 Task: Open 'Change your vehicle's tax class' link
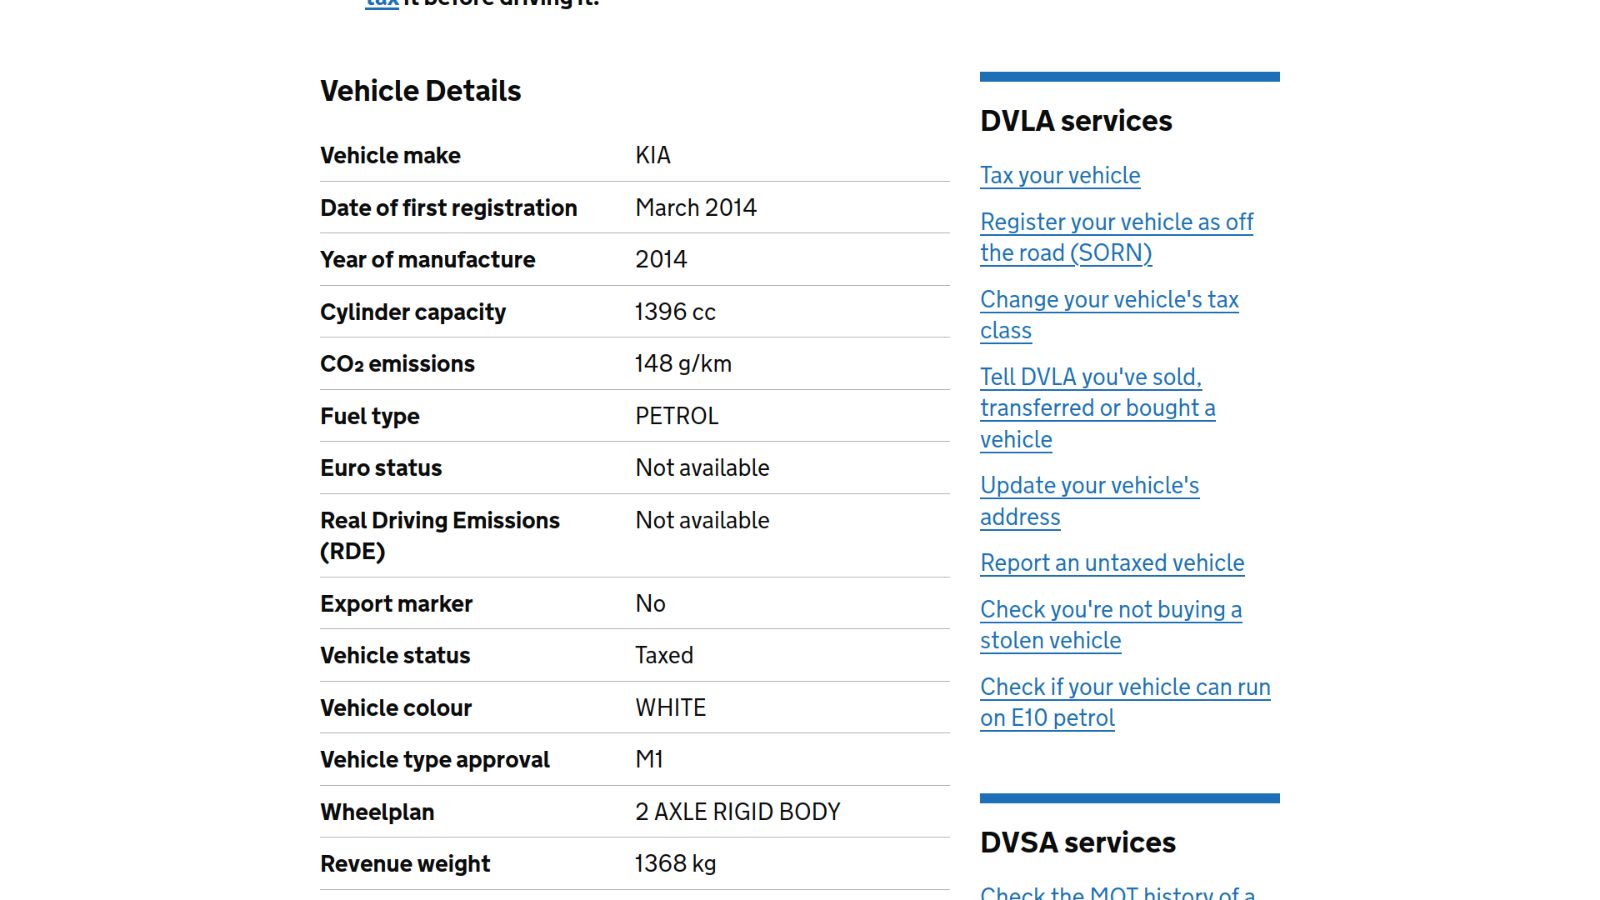pyautogui.click(x=1109, y=315)
